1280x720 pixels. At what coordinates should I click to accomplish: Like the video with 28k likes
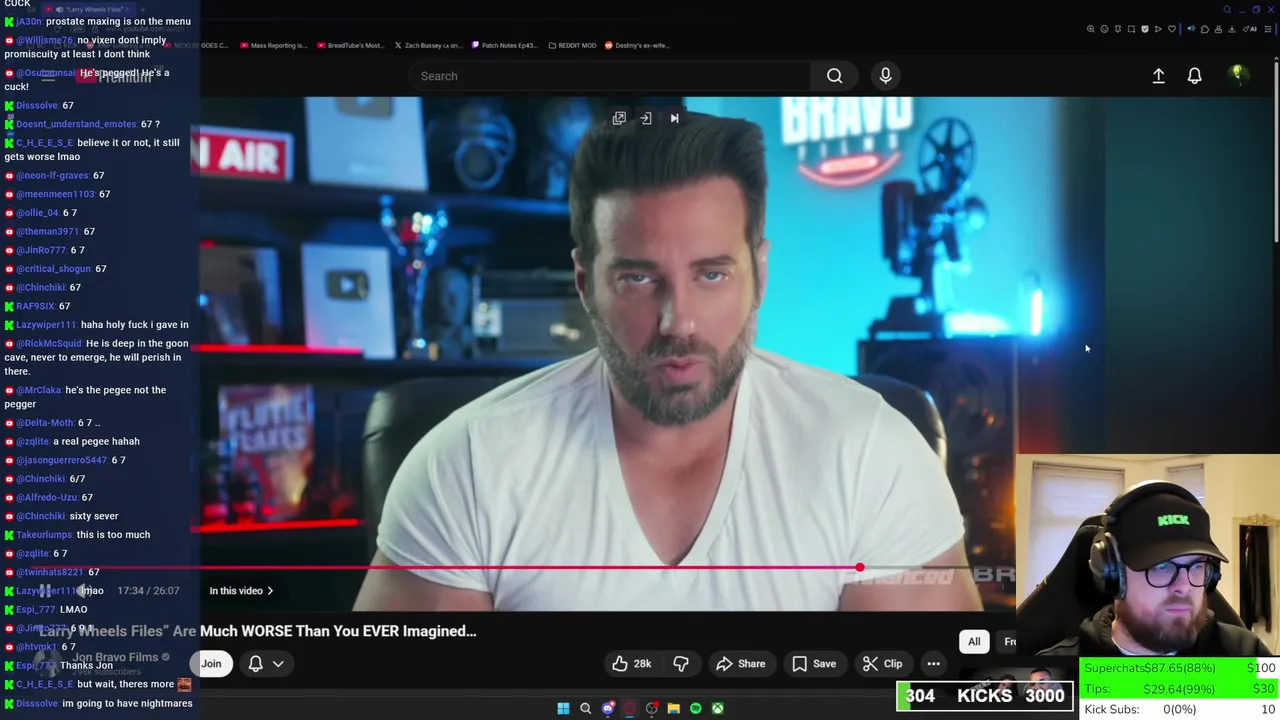[x=631, y=664]
